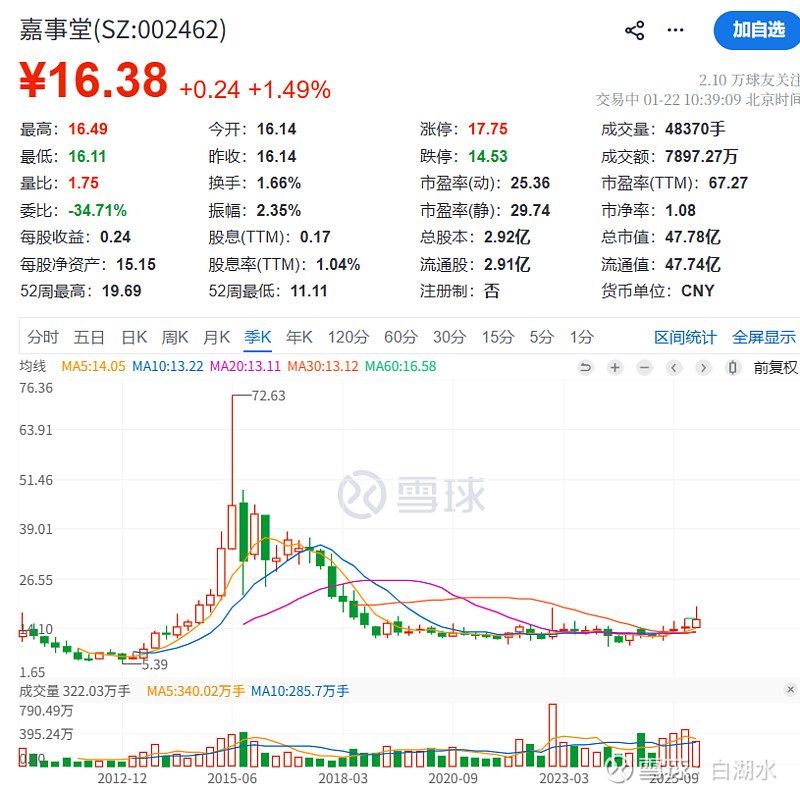This screenshot has width=800, height=795.
Task: Click 成交量 322.03万手 volume label
Action: (75, 691)
